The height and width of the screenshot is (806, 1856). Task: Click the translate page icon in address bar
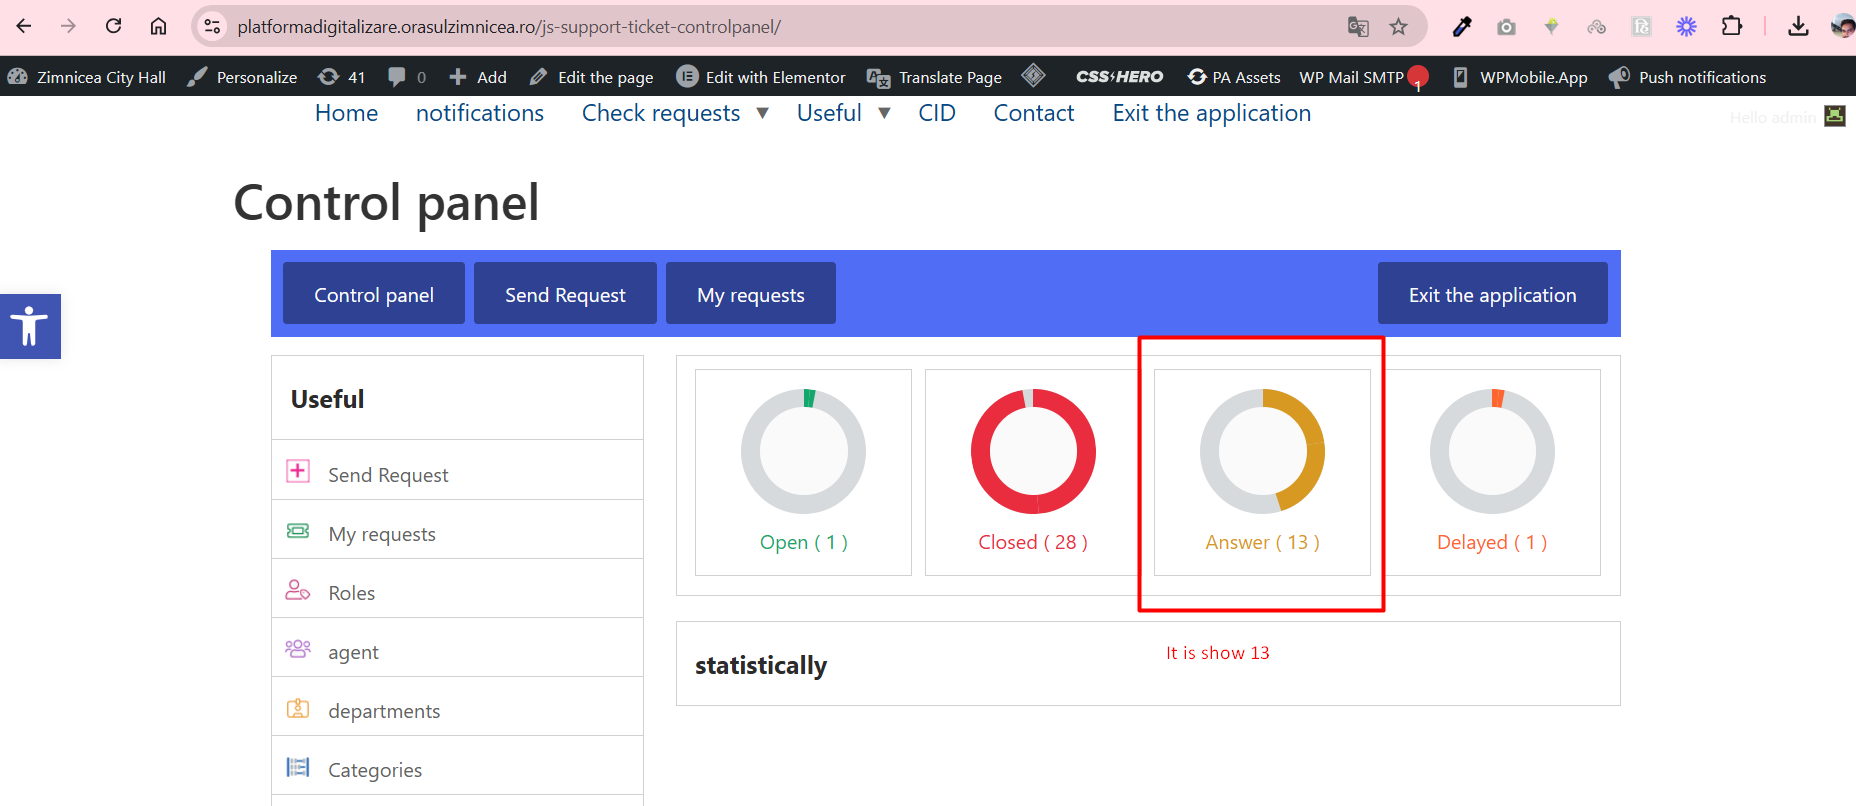point(1358,27)
